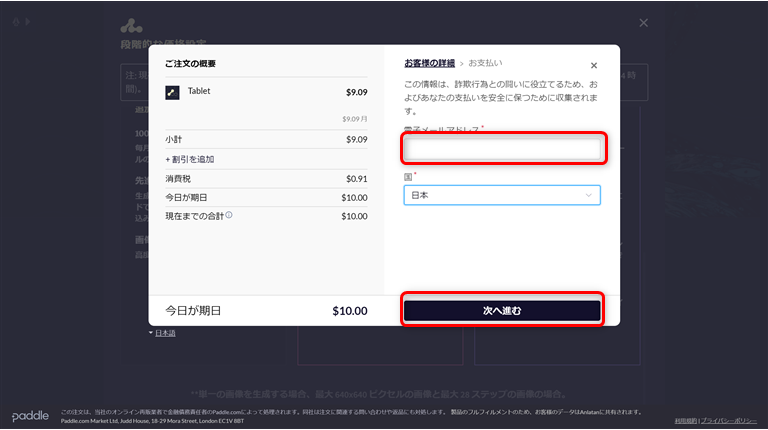Click the Tablet product name
The image size is (768, 430).
199,91
